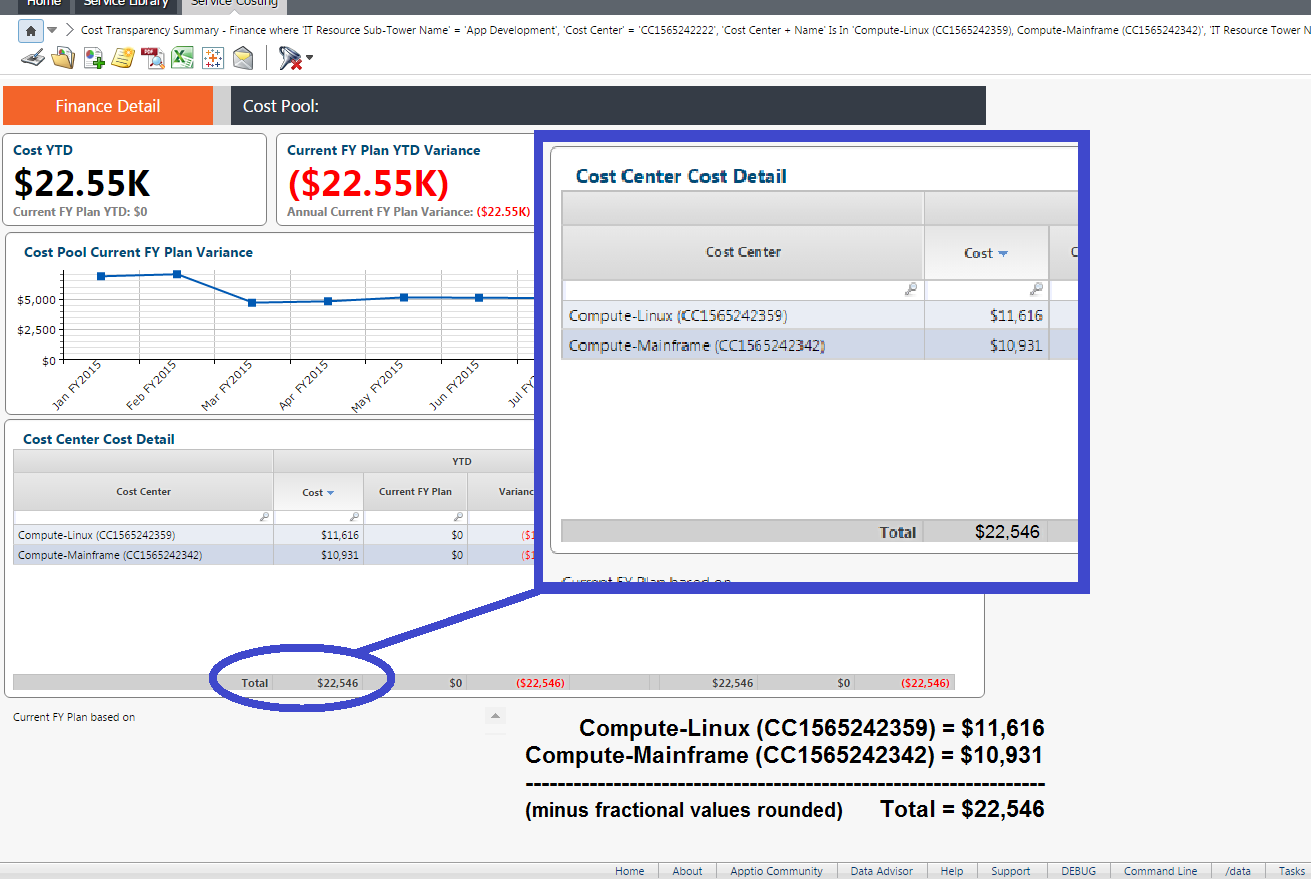The width and height of the screenshot is (1311, 879).
Task: Open the Command Line footer link
Action: [x=1160, y=871]
